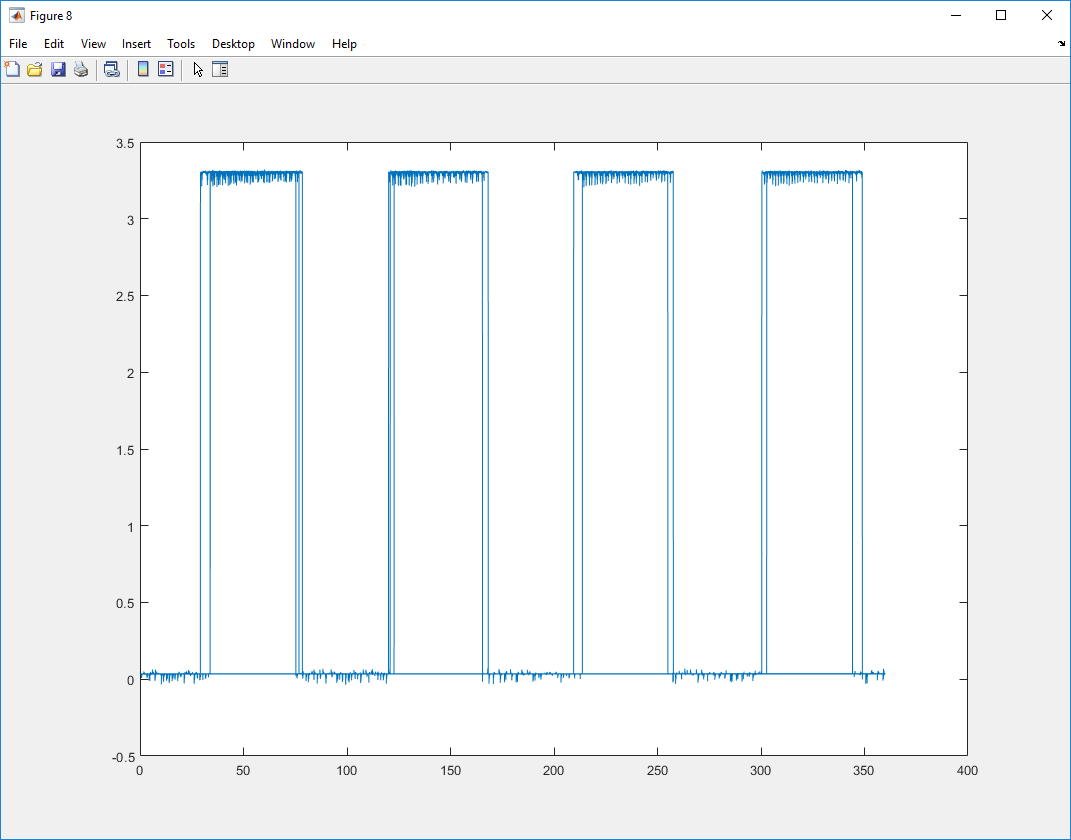This screenshot has width=1071, height=840.
Task: Open the Edit menu
Action: pyautogui.click(x=54, y=44)
